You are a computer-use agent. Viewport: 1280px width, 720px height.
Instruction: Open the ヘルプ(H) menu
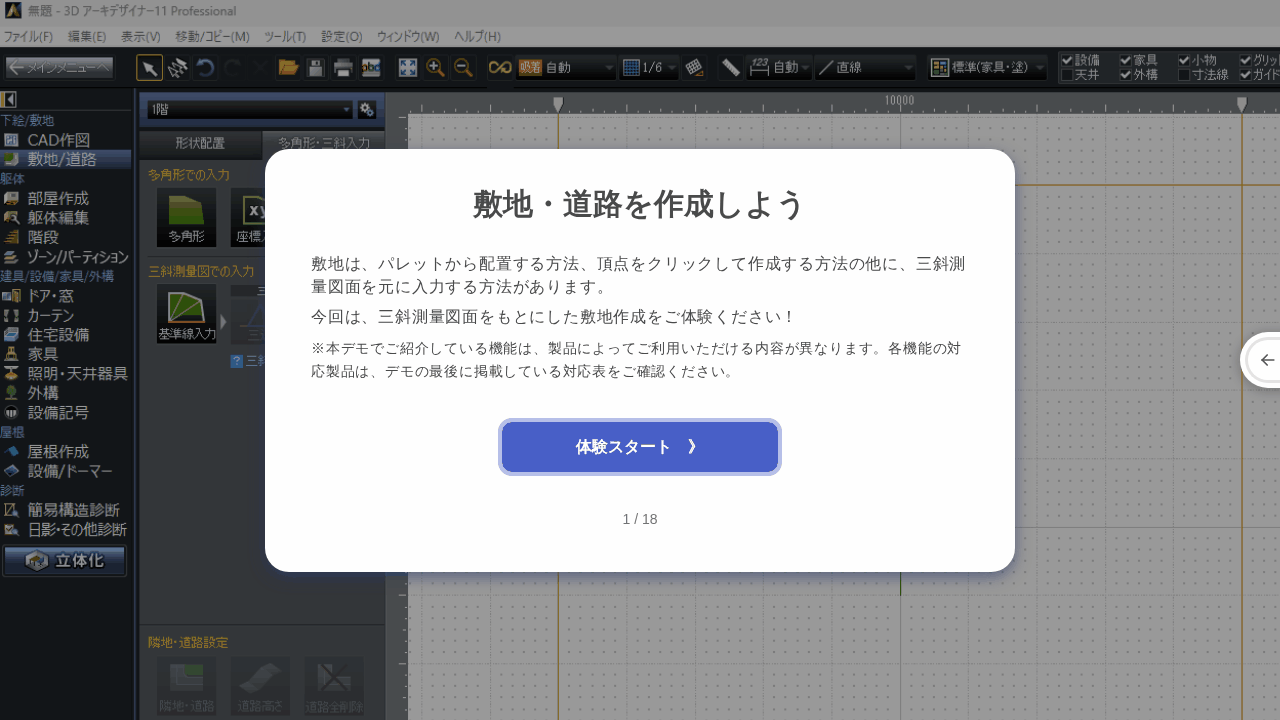(x=477, y=36)
